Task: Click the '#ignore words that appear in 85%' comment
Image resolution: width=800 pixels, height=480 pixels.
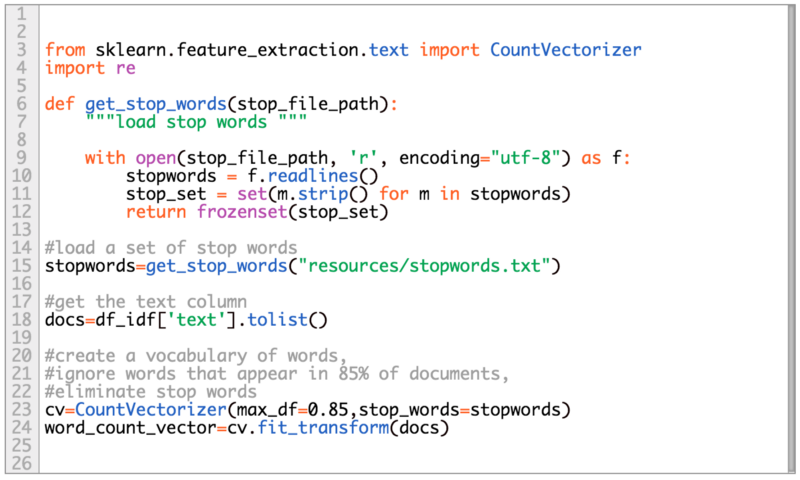Action: tap(277, 374)
